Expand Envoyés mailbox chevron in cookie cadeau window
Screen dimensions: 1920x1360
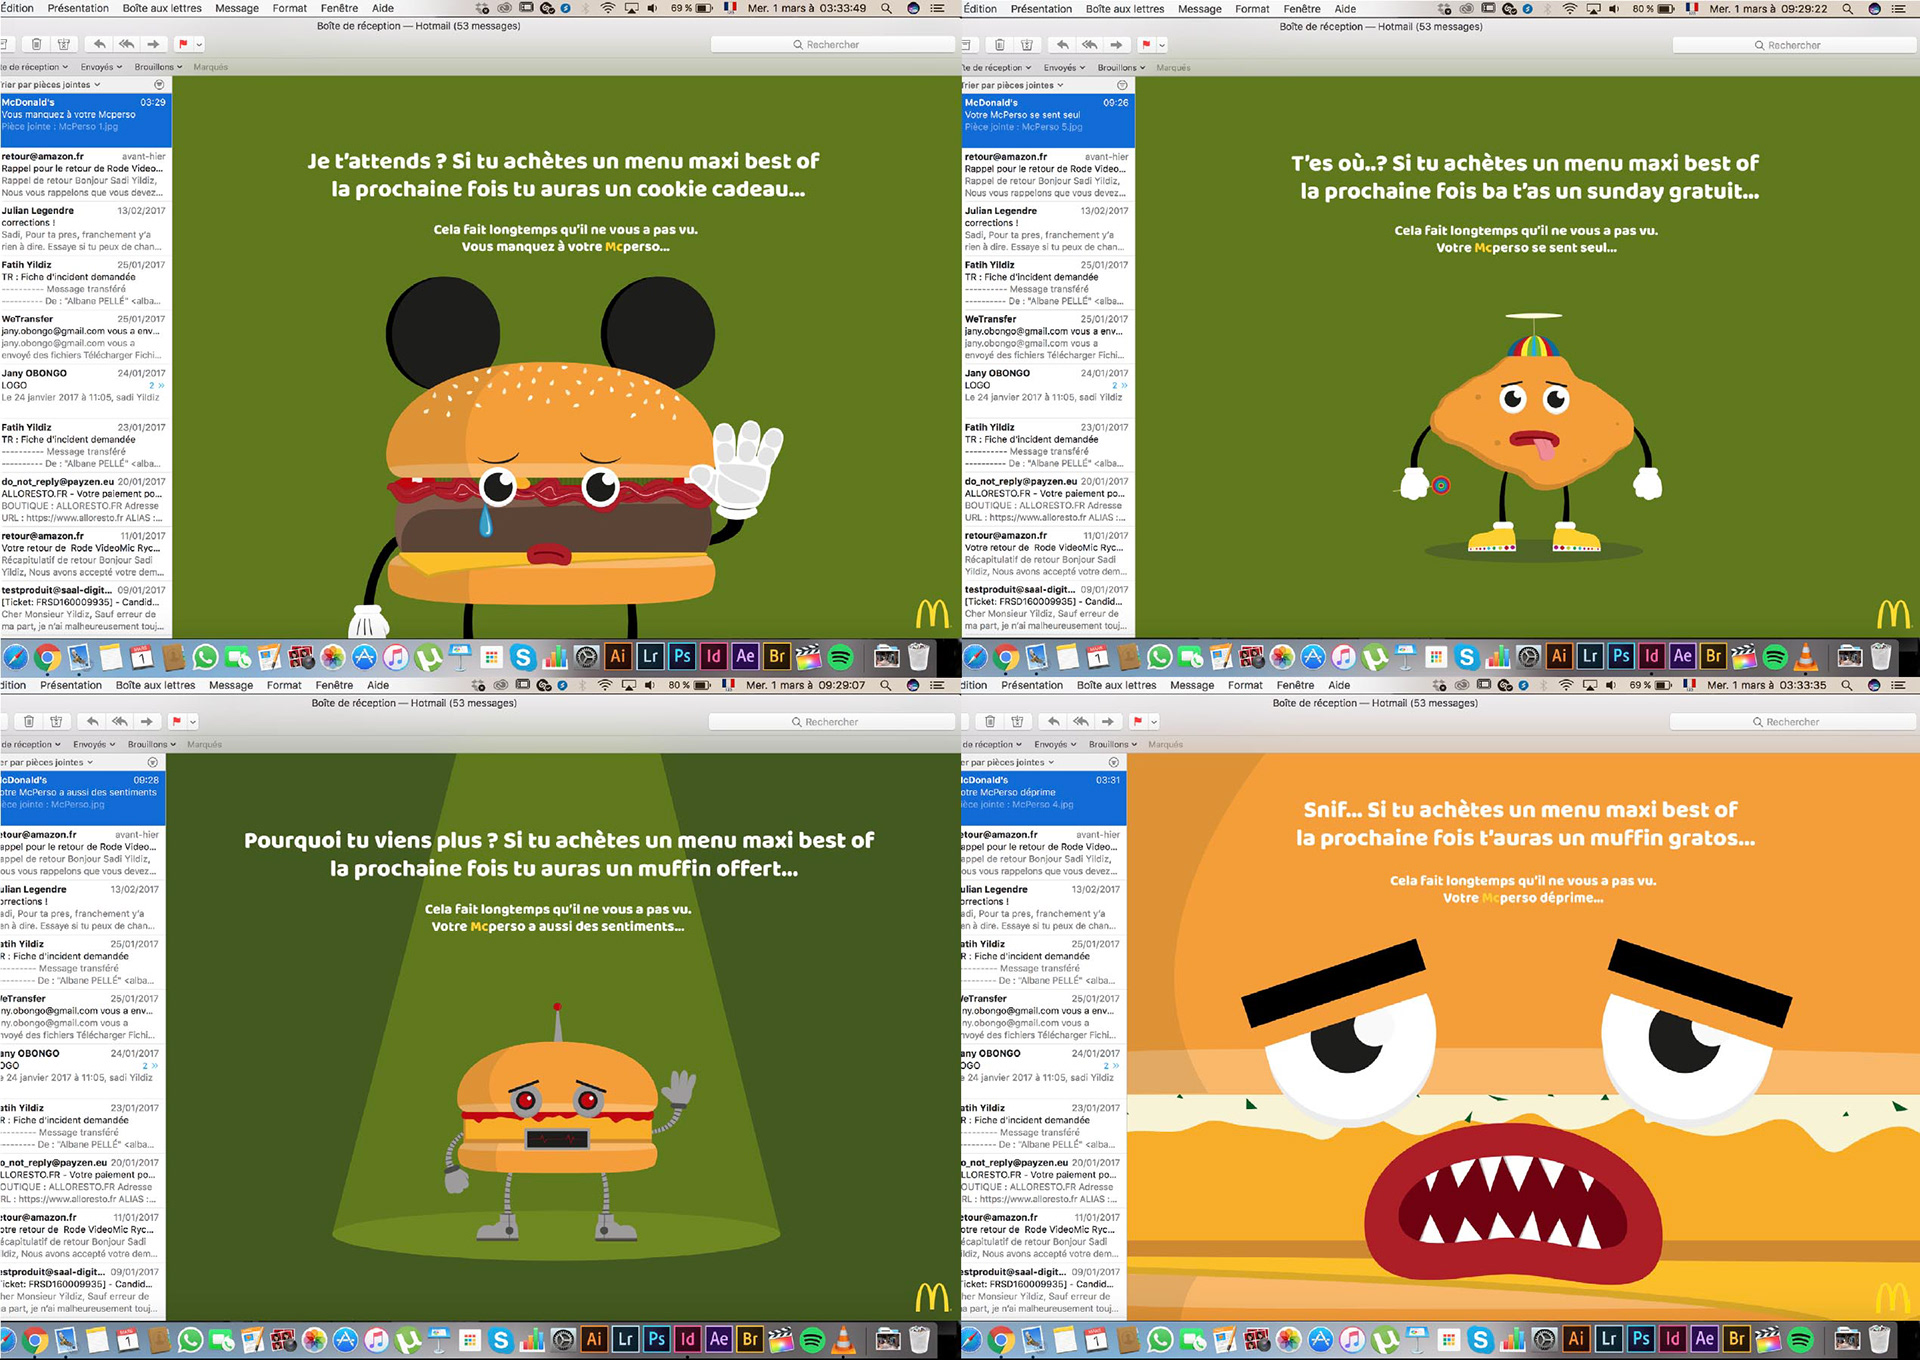click(119, 67)
